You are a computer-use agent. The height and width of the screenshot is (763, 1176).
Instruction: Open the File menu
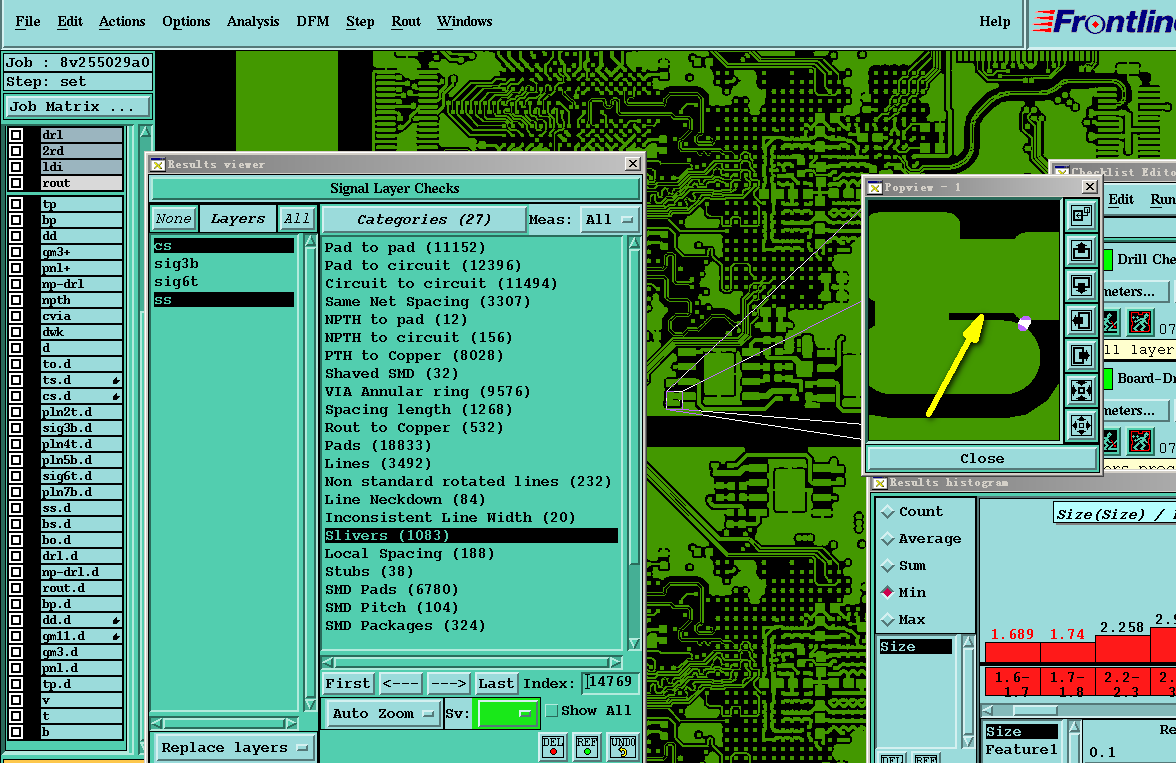28,22
